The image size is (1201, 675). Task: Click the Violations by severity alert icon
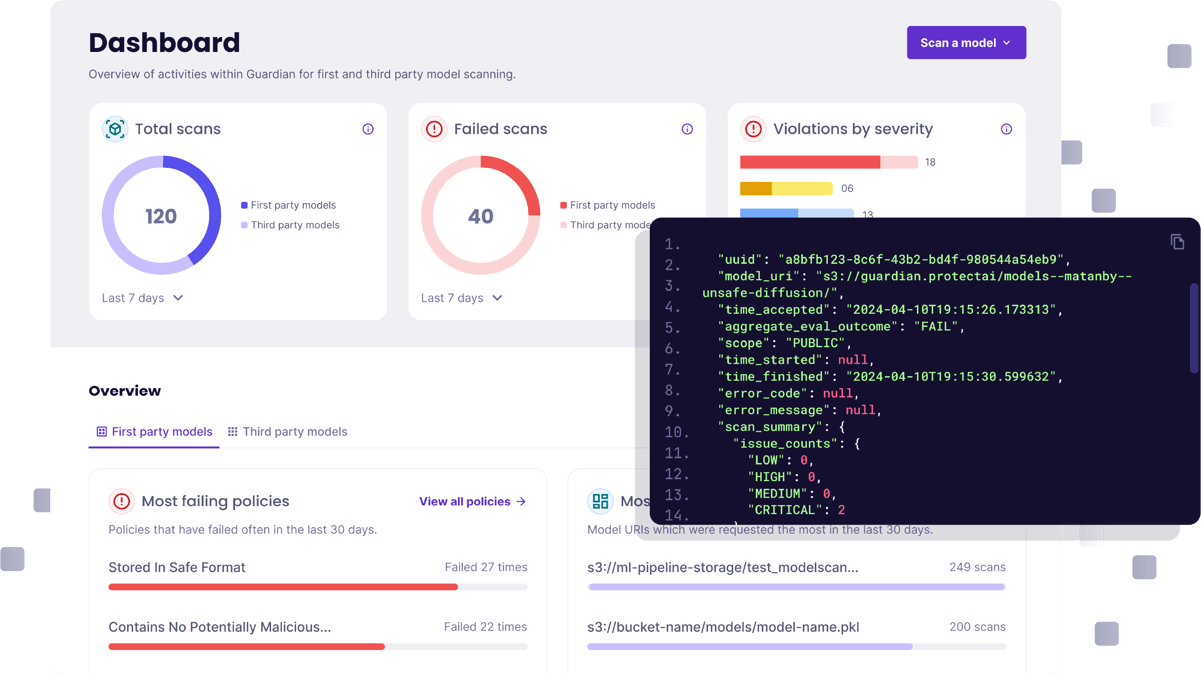[753, 129]
